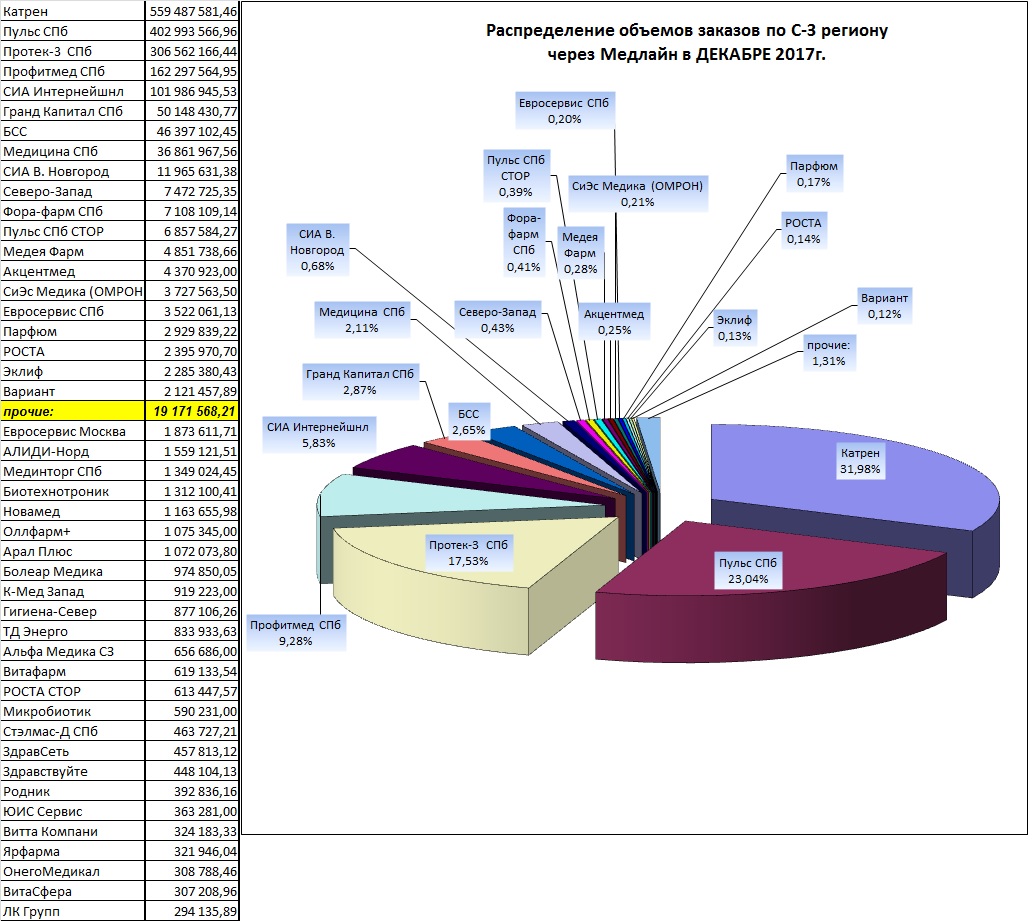The image size is (1035, 921).
Task: Select the 'АЛИДИ-Норд' table cell
Action: click(73, 452)
